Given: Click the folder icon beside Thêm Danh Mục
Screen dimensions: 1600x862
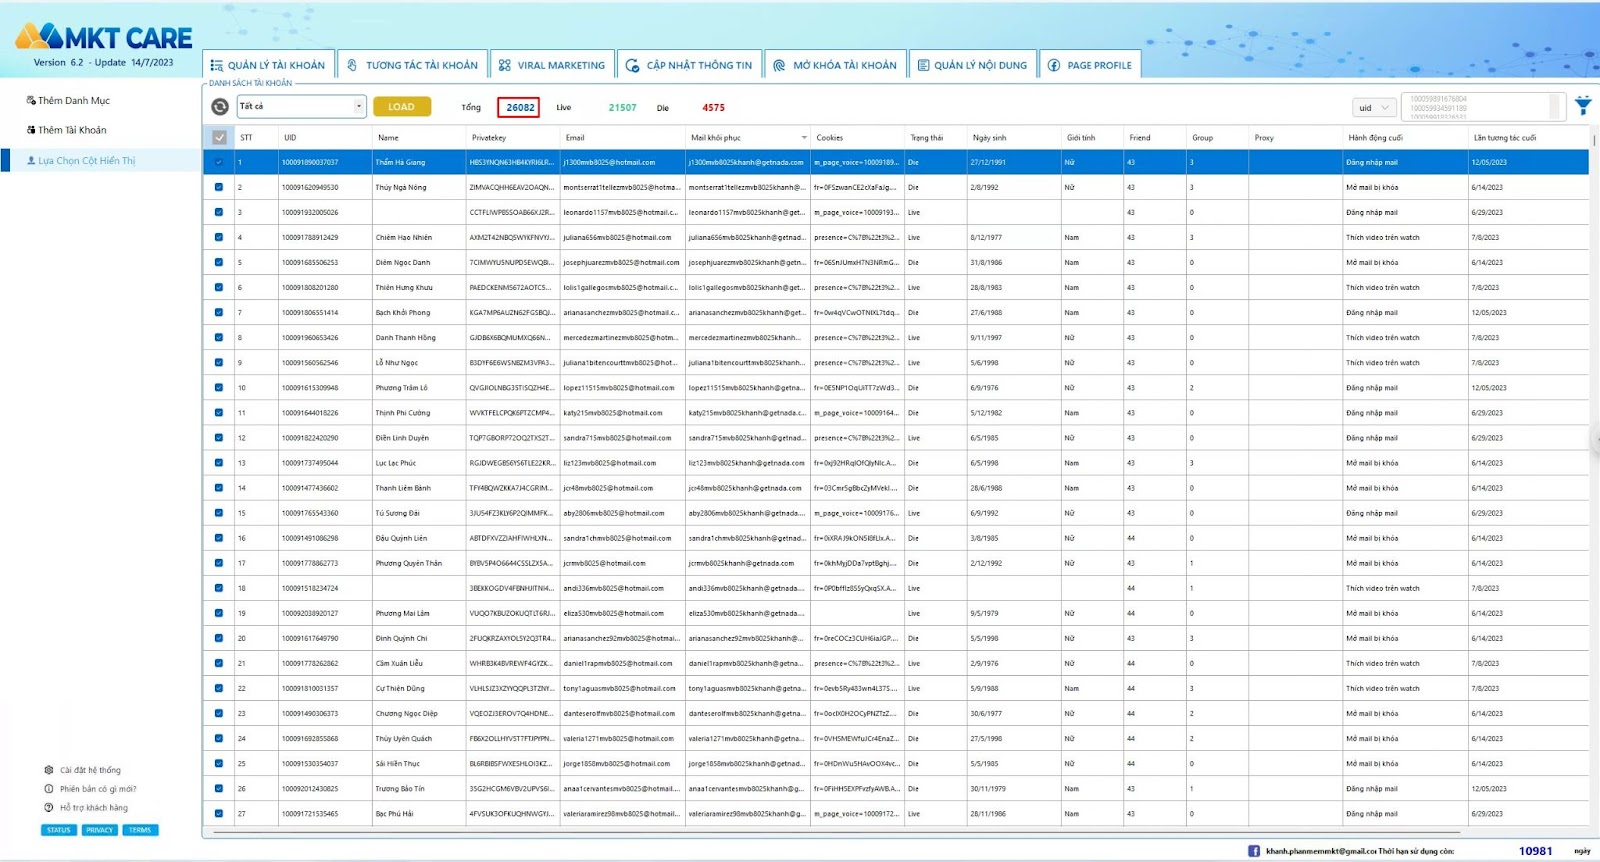Looking at the screenshot, I should pyautogui.click(x=31, y=100).
